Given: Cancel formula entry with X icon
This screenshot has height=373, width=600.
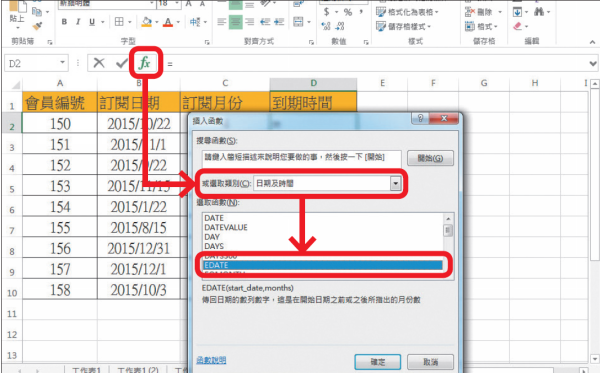Looking at the screenshot, I should coord(99,63).
